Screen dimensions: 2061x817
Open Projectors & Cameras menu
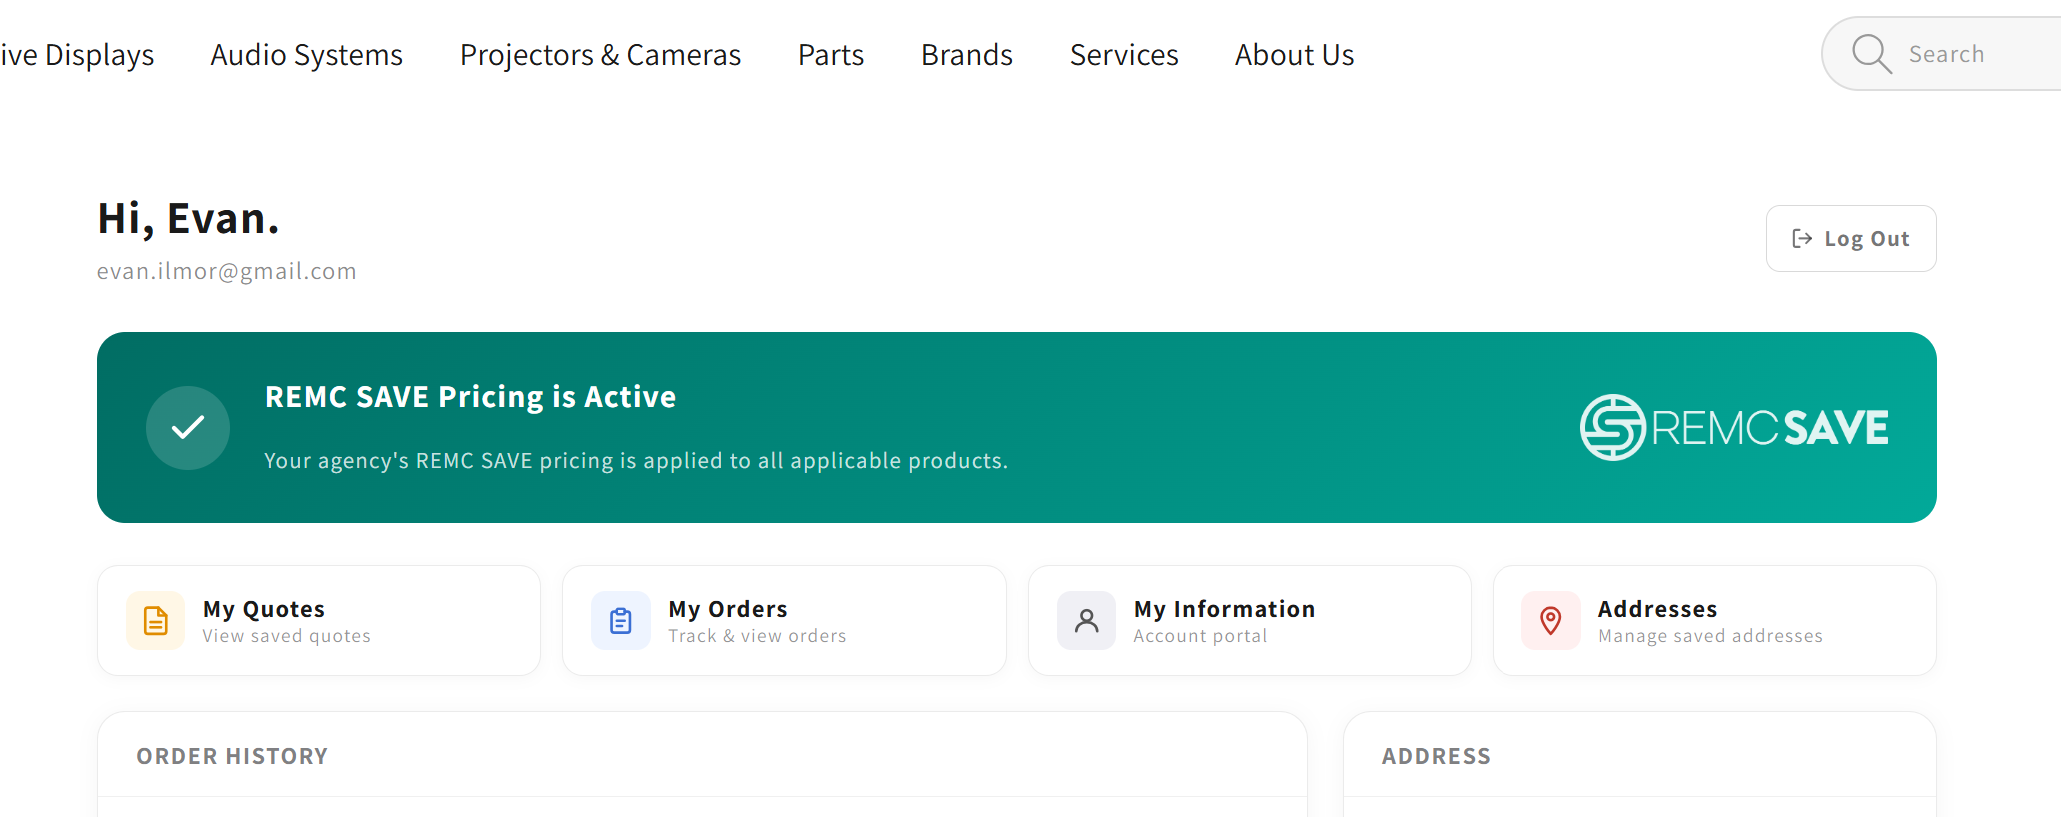[600, 55]
